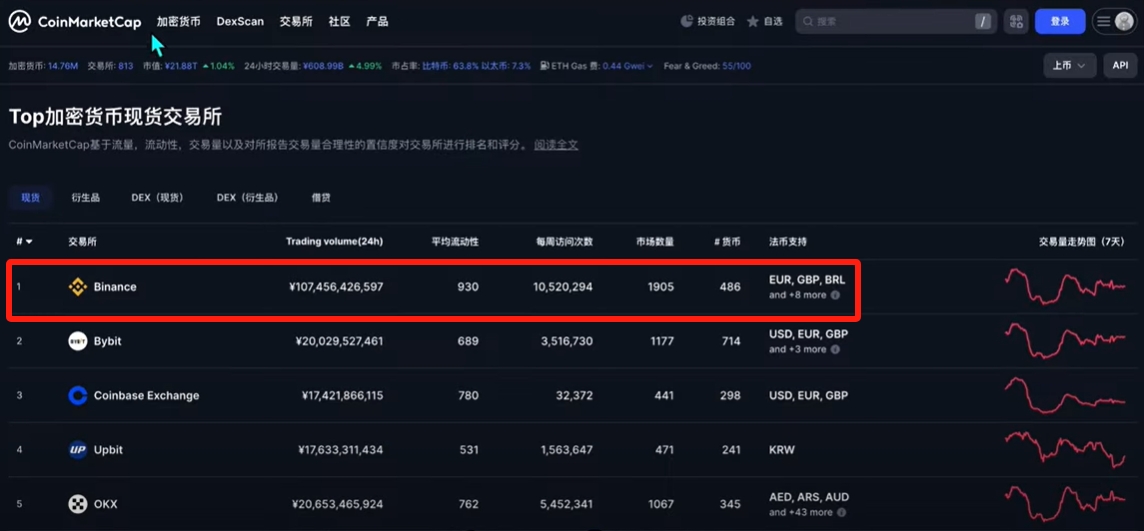
Task: Click the Bybit exchange name
Action: pos(107,341)
